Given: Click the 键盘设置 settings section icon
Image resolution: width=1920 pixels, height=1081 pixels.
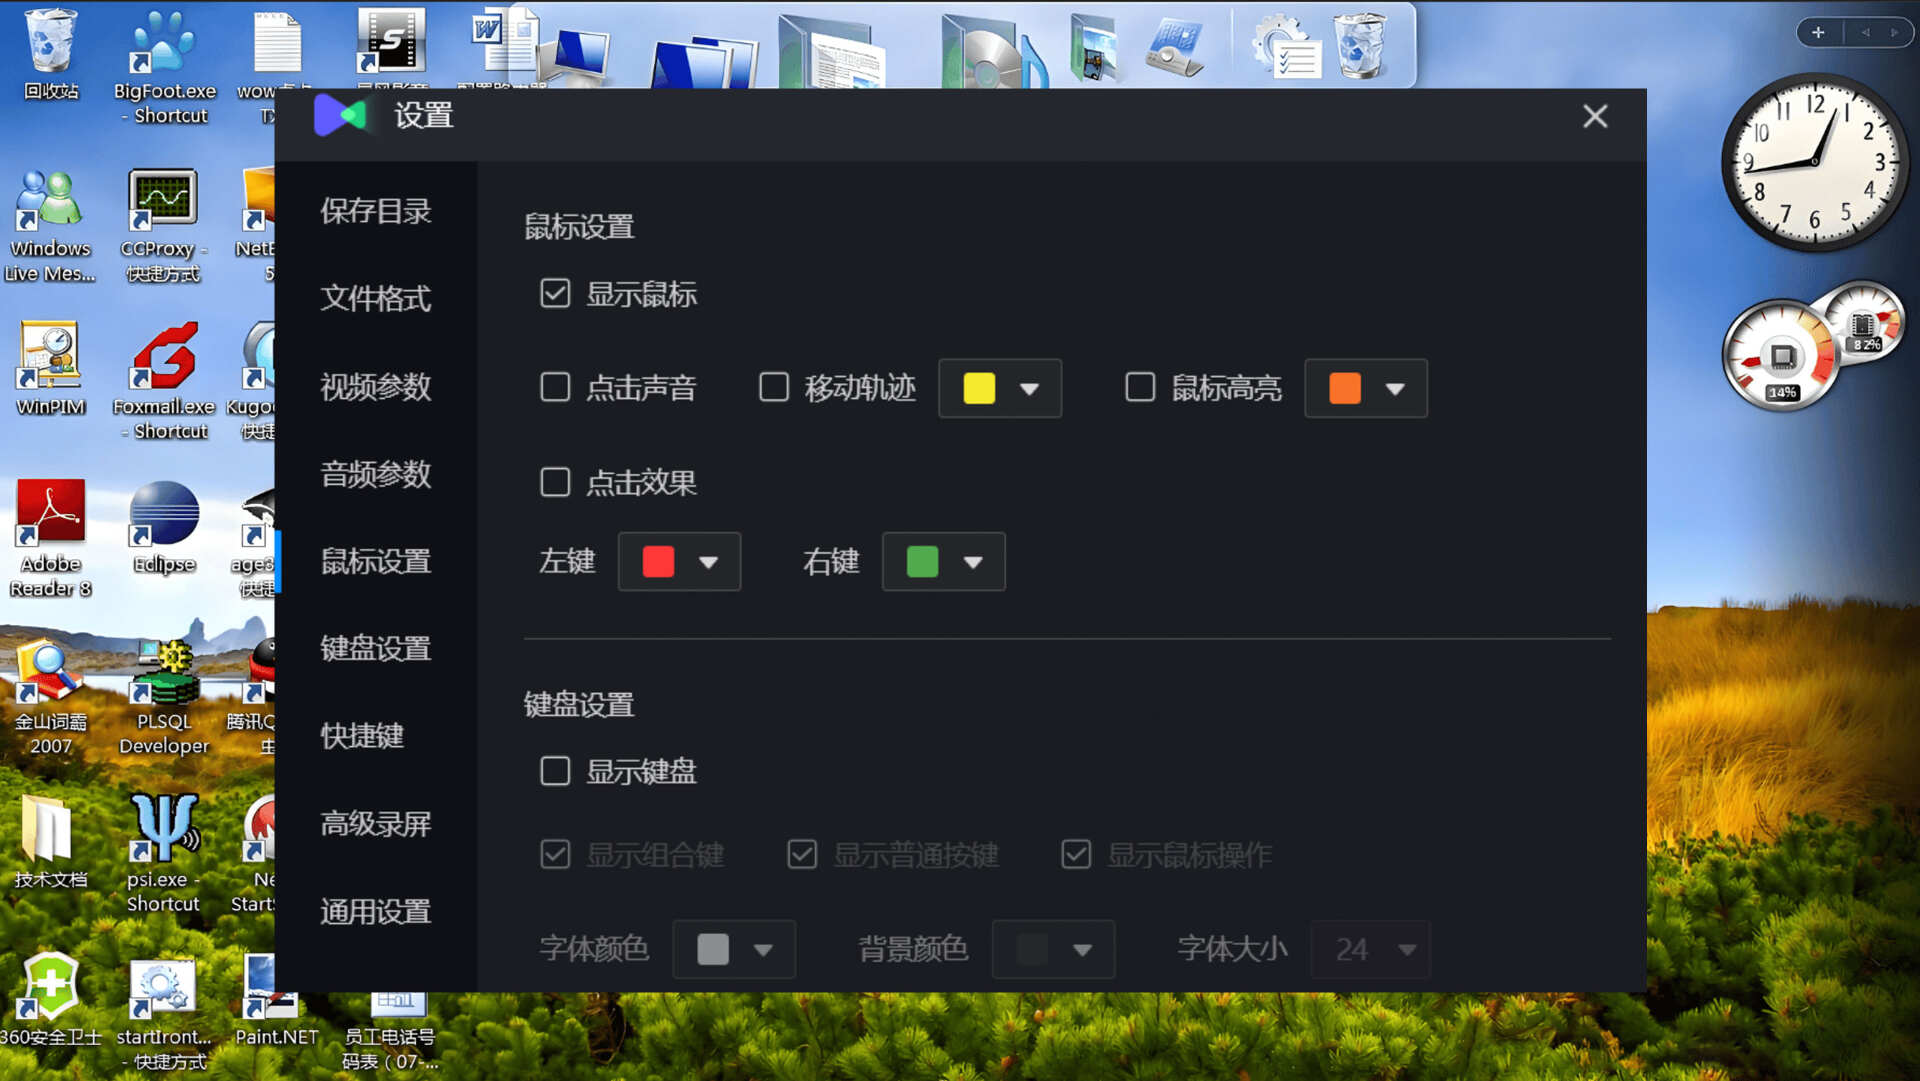Looking at the screenshot, I should [375, 649].
